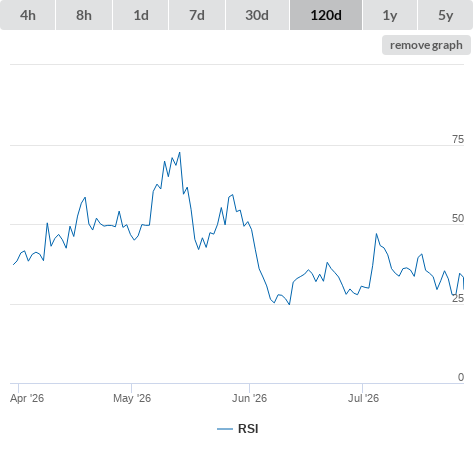Switch chart to 1y range
474x455 pixels.
390,15
